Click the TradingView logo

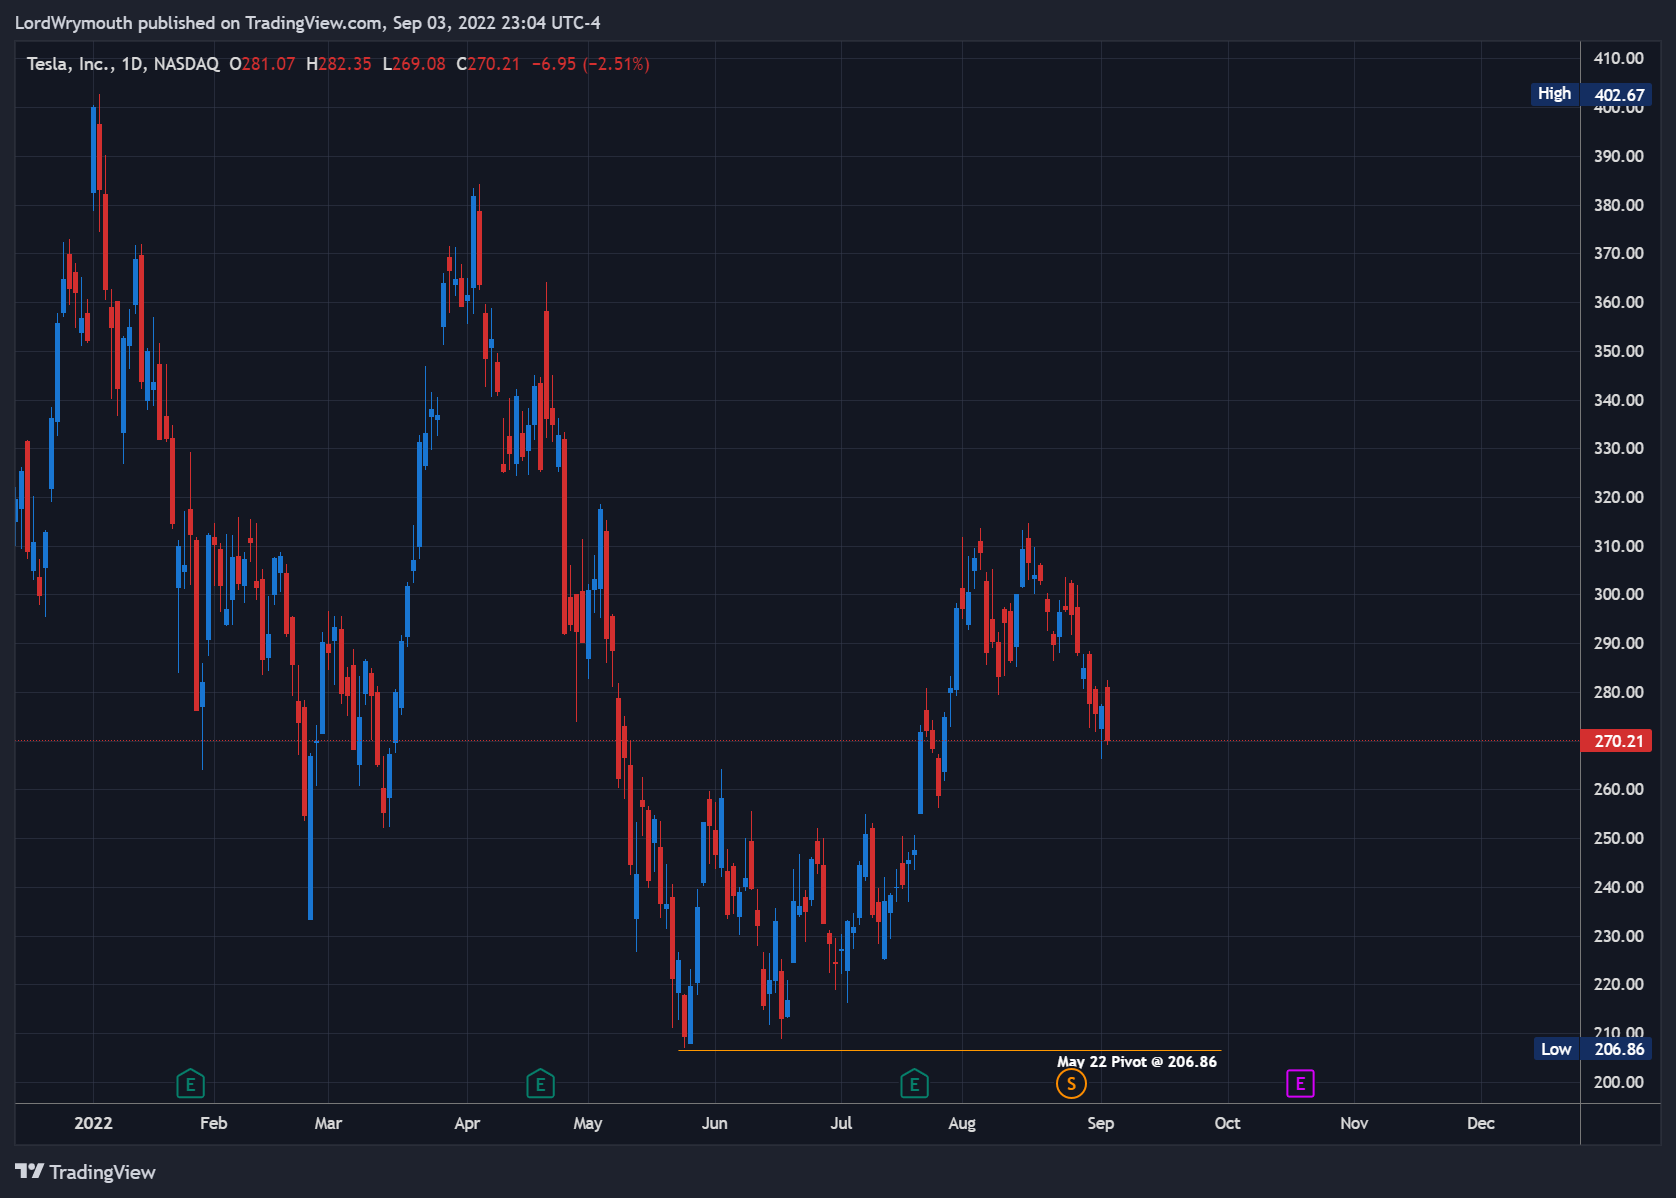(86, 1172)
